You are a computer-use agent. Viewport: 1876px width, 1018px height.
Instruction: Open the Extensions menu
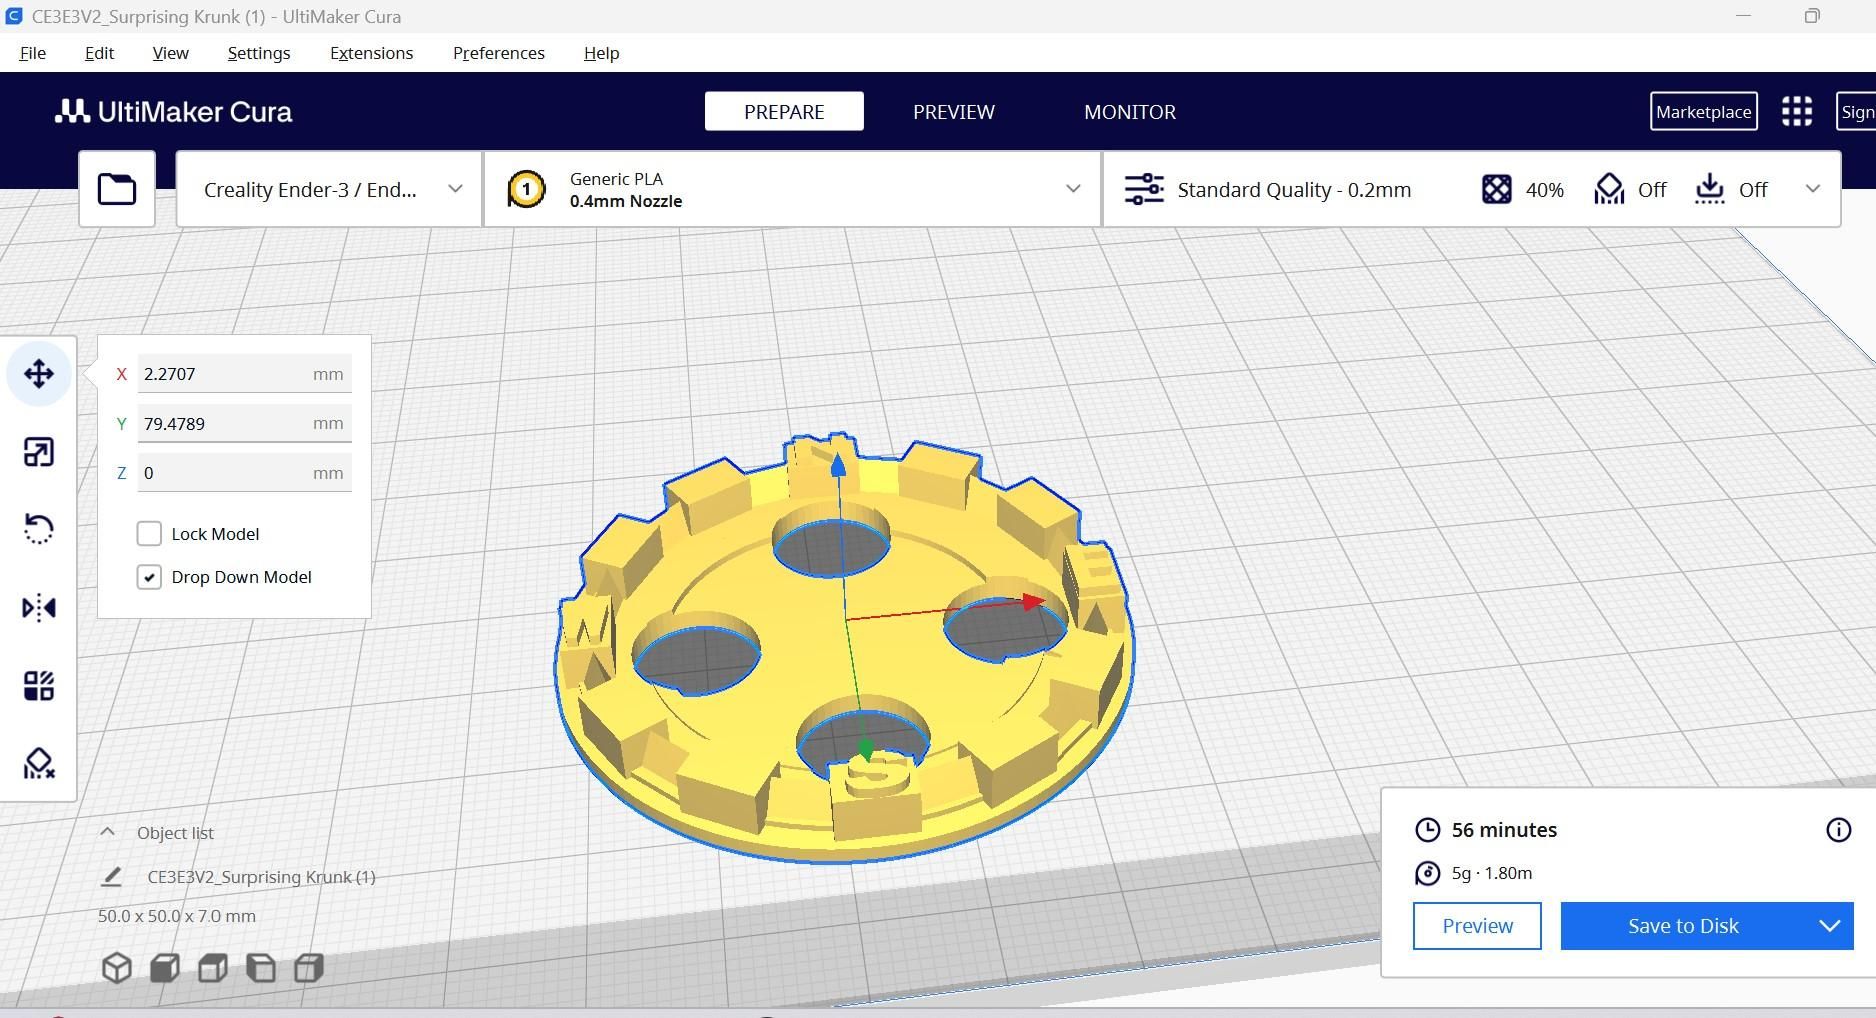click(x=371, y=53)
